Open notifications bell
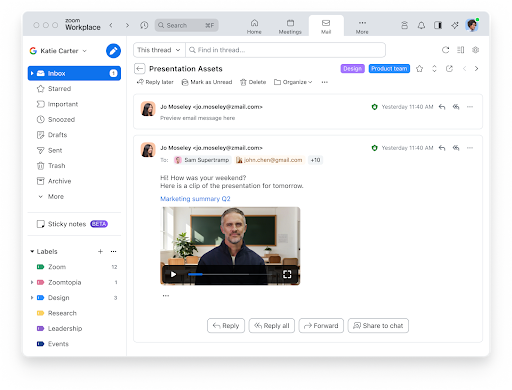Viewport: 512px width, 390px height. click(421, 25)
